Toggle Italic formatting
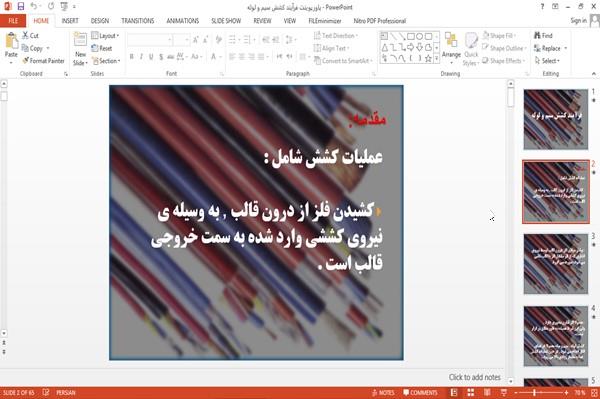Image resolution: width=600 pixels, height=399 pixels. (141, 57)
